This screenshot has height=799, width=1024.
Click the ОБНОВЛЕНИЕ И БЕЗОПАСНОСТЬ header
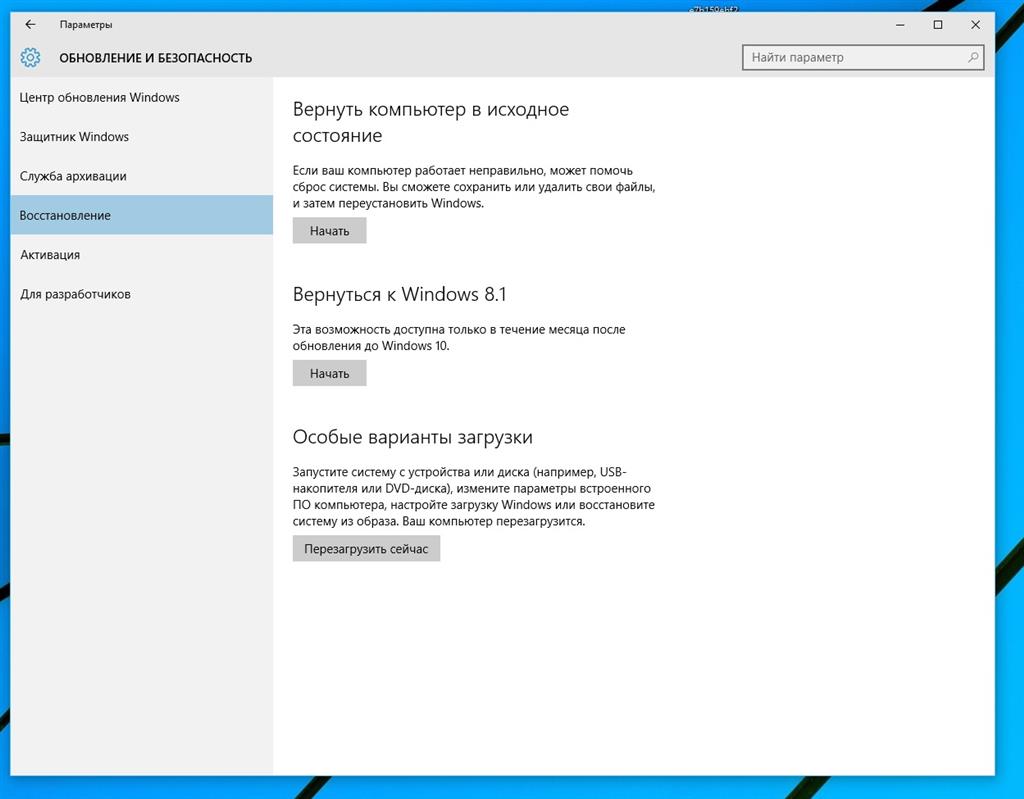(155, 58)
